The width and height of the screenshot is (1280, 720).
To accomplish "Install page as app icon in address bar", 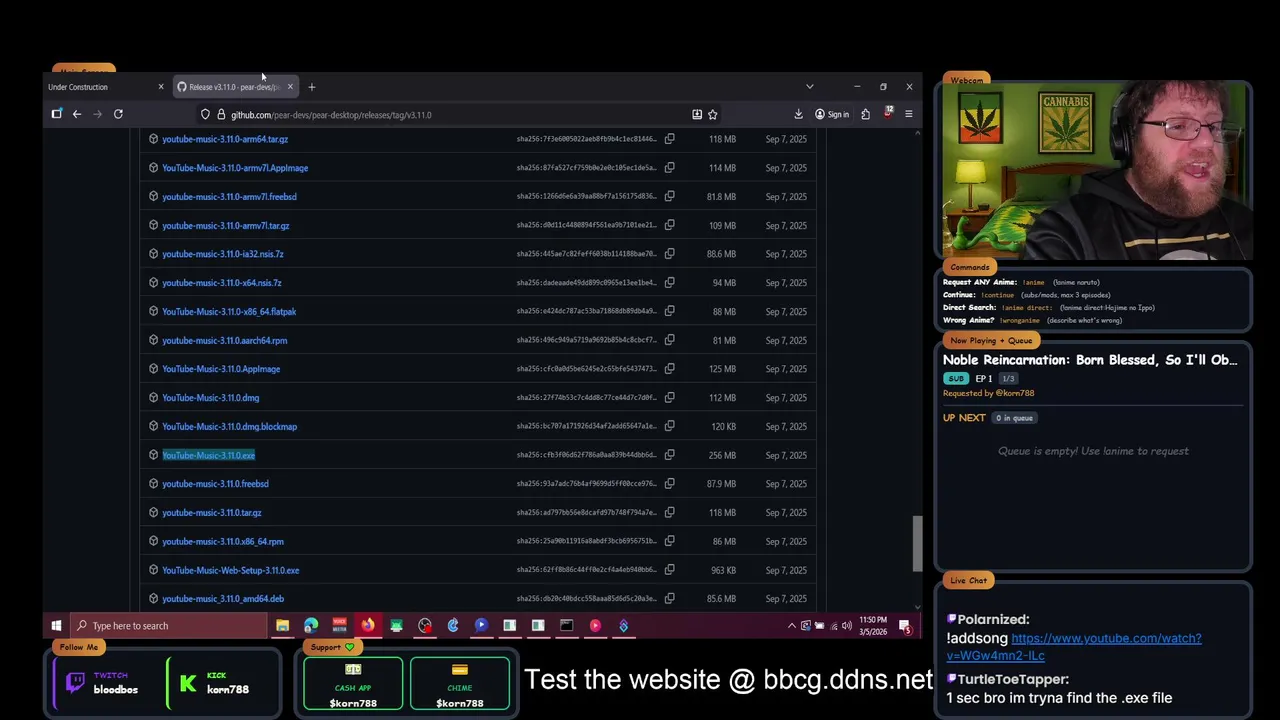I will pyautogui.click(x=697, y=114).
